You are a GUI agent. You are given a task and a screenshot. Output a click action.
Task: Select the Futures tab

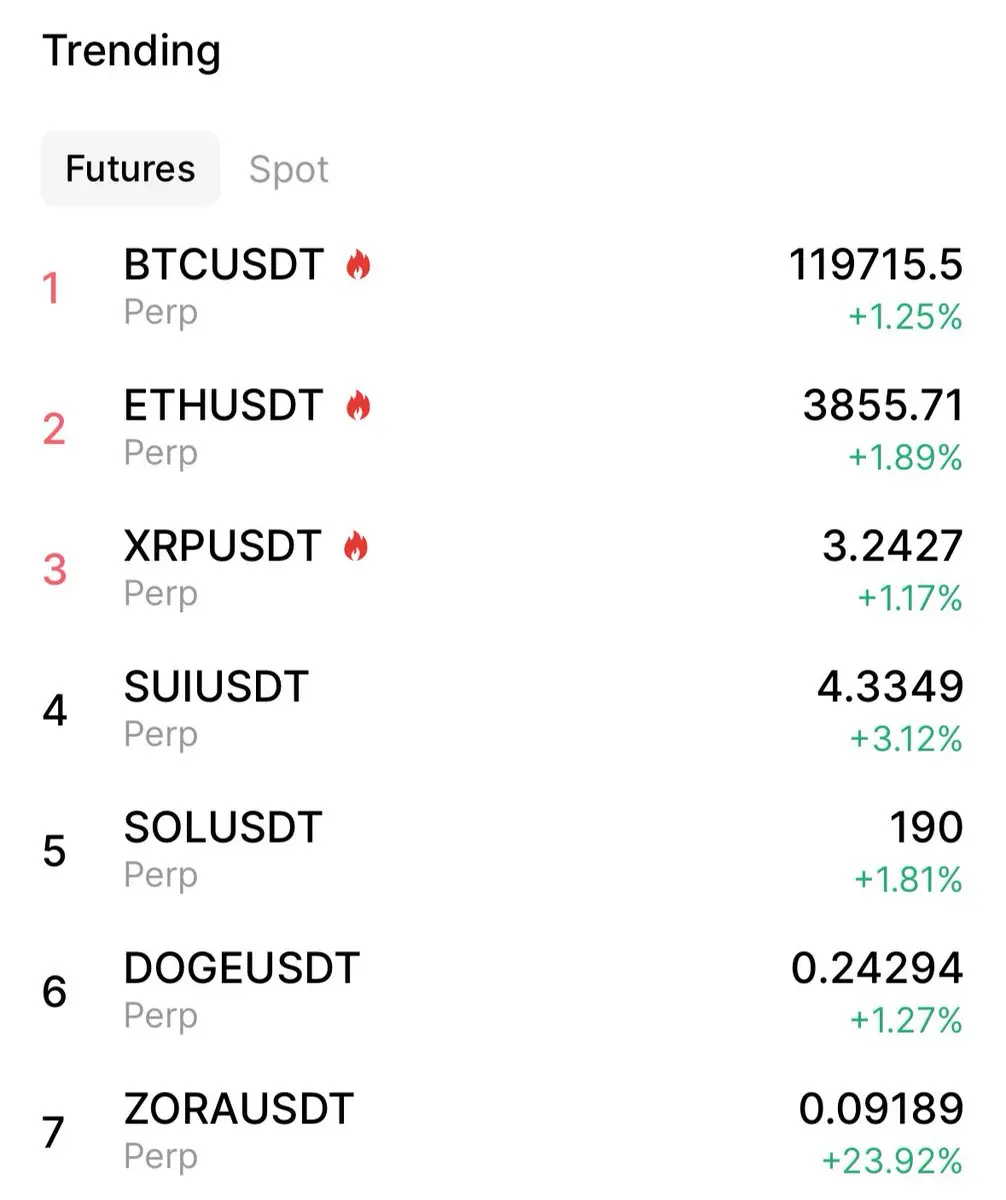click(x=130, y=168)
